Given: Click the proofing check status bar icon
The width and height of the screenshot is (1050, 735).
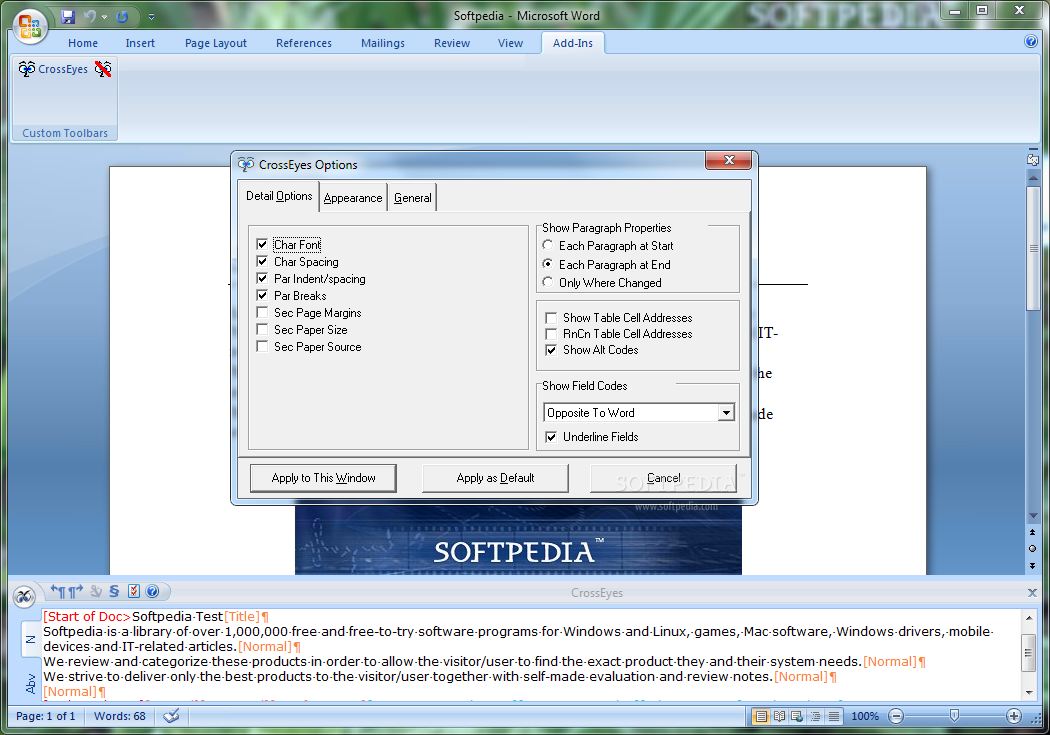Looking at the screenshot, I should click(x=171, y=716).
